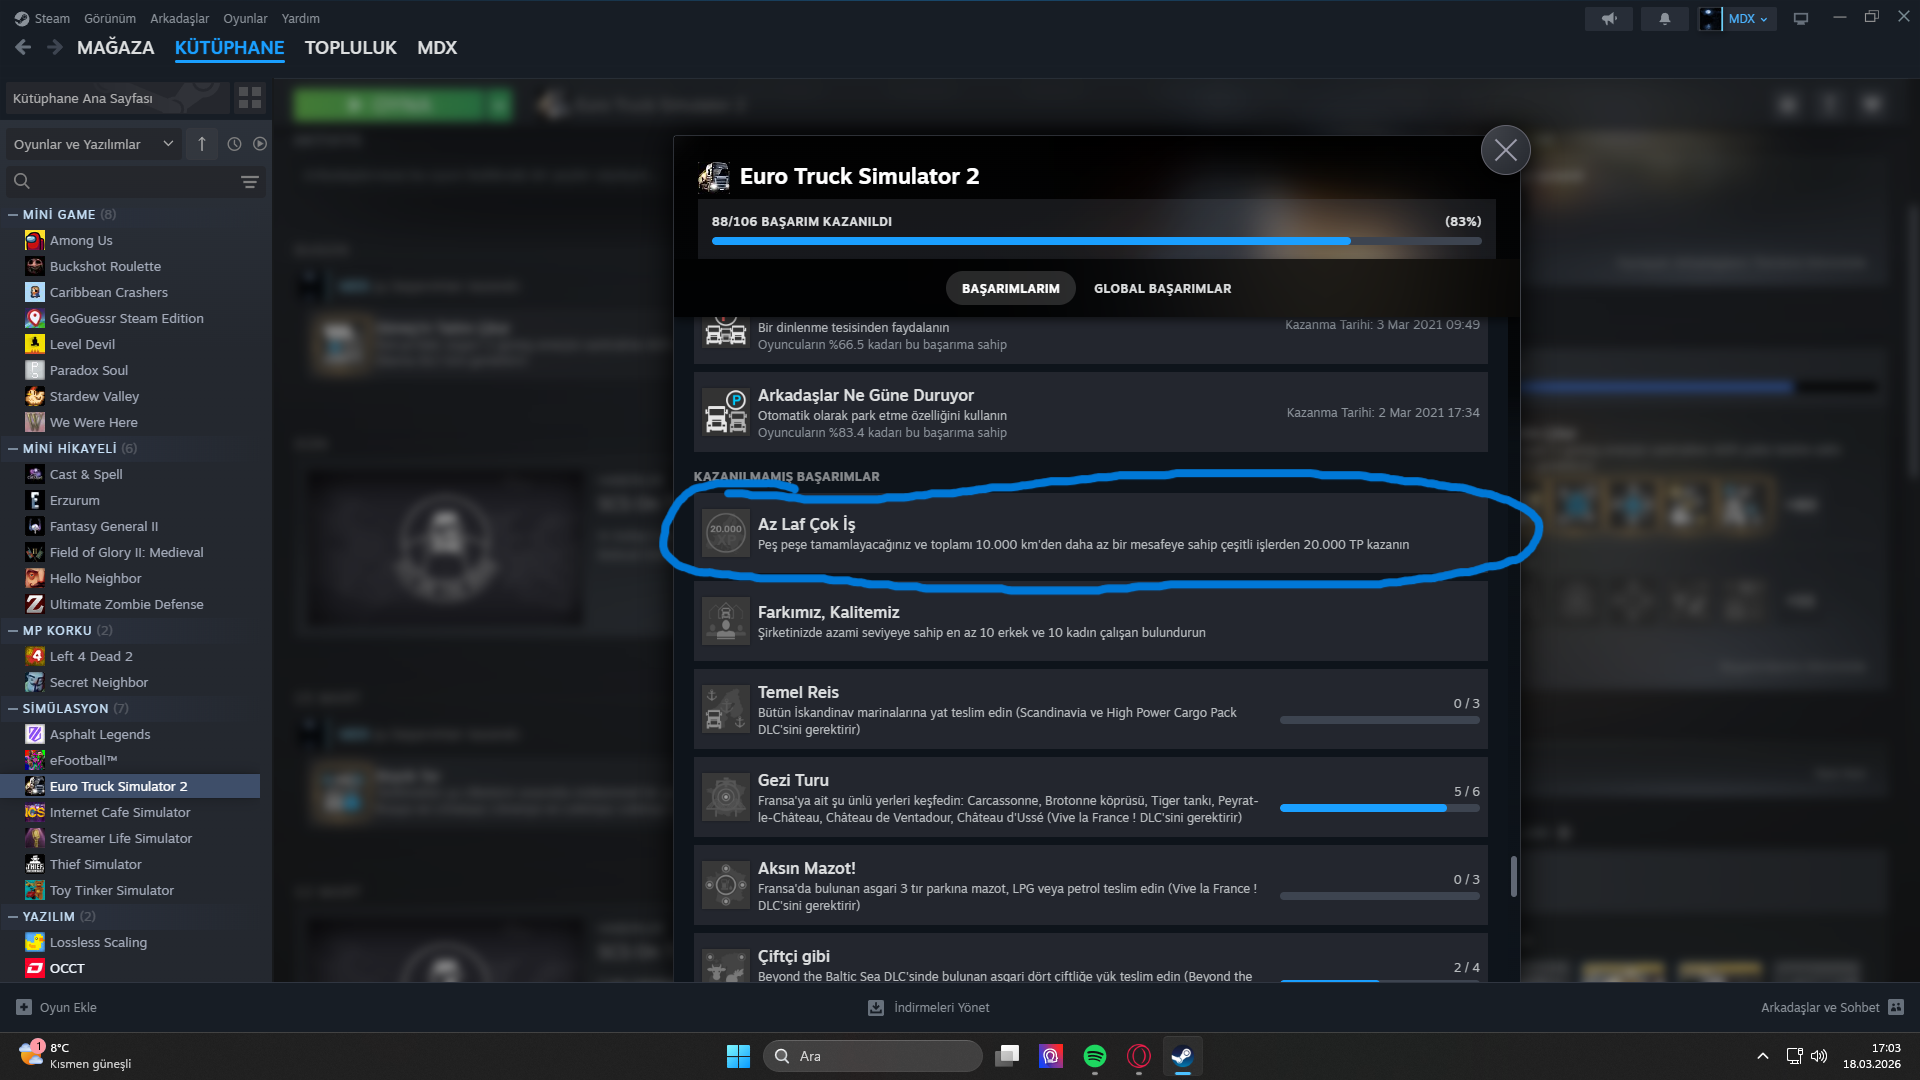Click the ready-to-play filter icon

pyautogui.click(x=260, y=144)
